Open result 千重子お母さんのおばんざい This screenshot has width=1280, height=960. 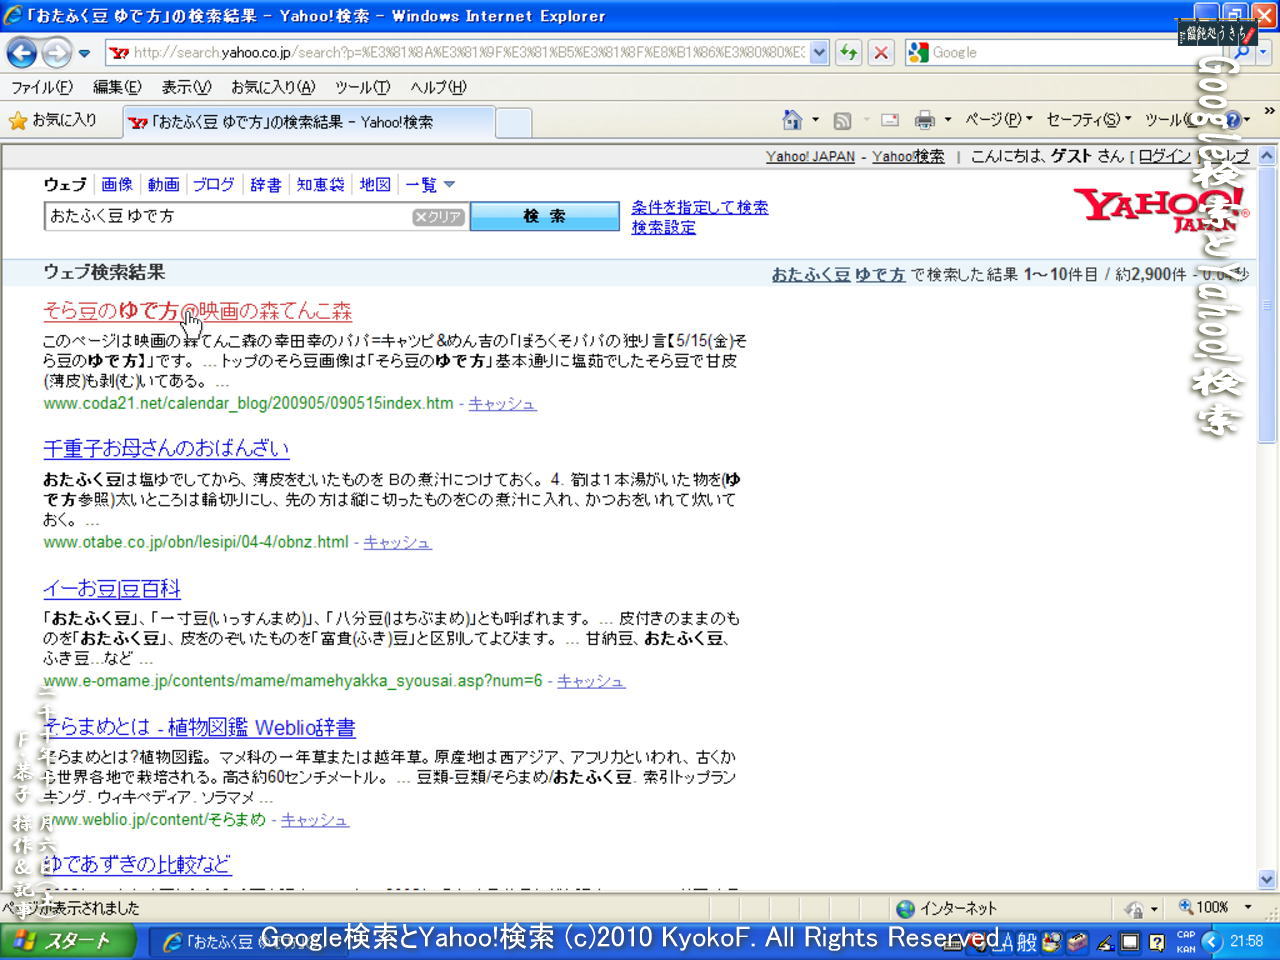click(x=166, y=448)
